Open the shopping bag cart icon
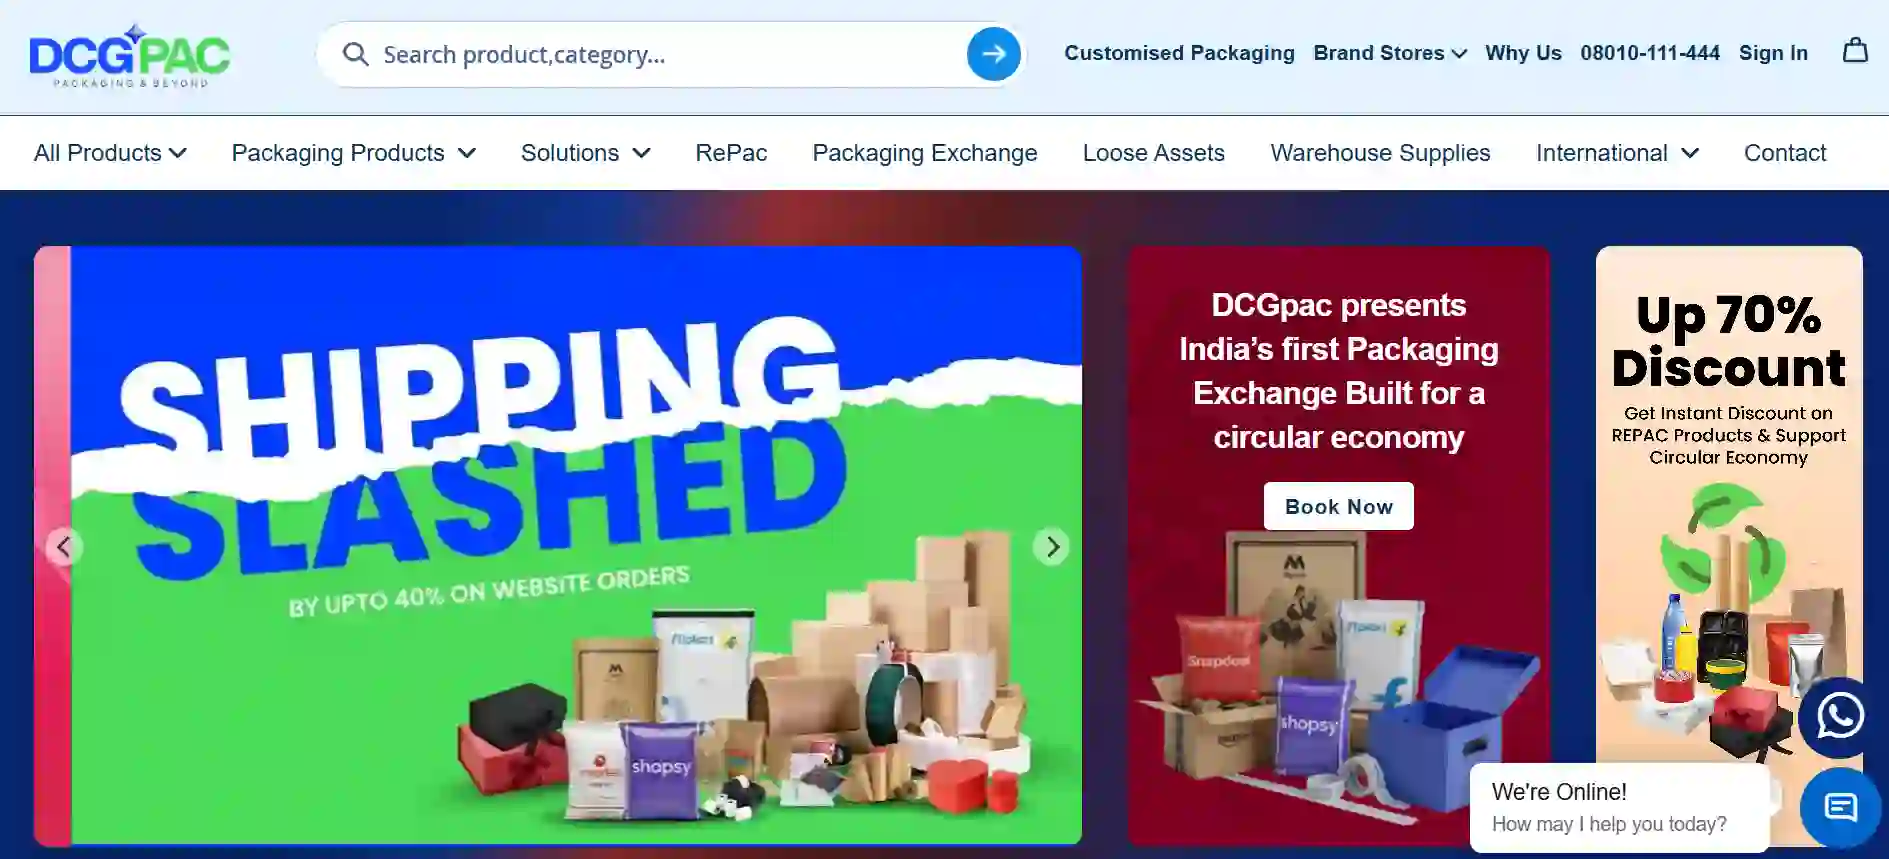This screenshot has height=859, width=1889. coord(1855,50)
